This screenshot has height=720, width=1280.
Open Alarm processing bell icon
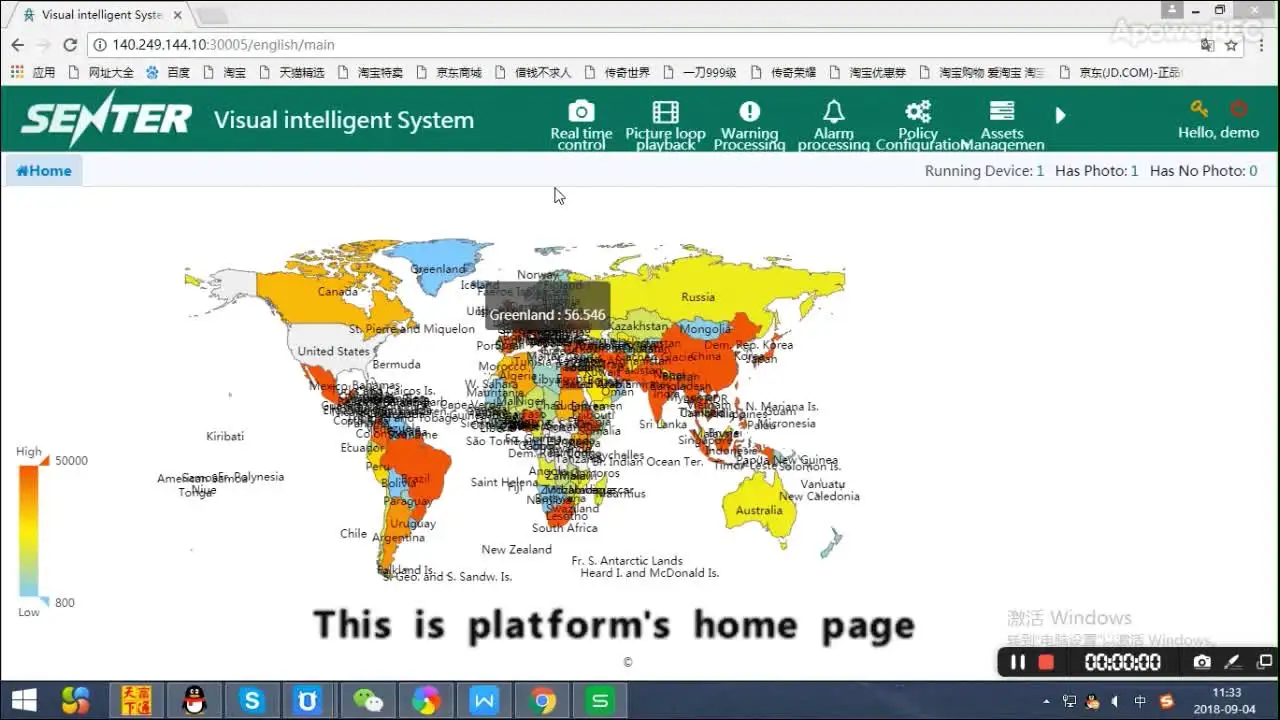(x=833, y=111)
